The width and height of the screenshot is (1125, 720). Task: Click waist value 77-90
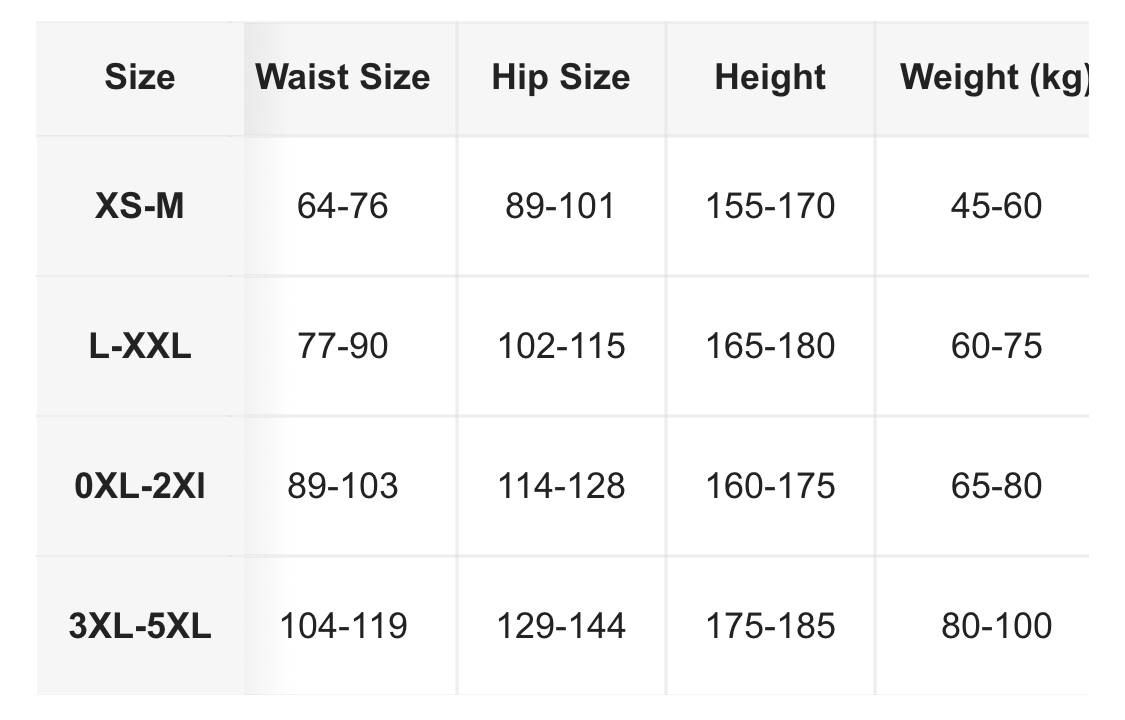click(342, 346)
